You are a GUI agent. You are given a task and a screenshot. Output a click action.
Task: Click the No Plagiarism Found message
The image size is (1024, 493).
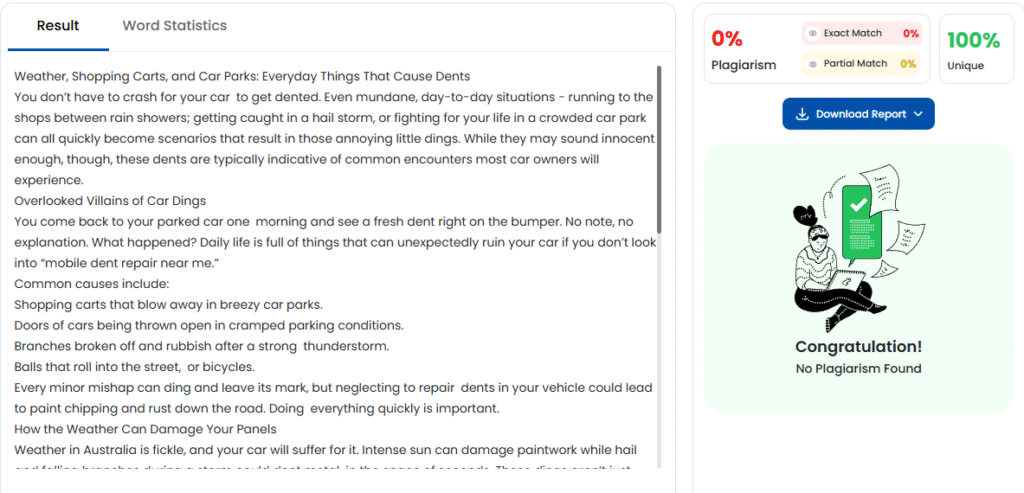[x=858, y=369]
